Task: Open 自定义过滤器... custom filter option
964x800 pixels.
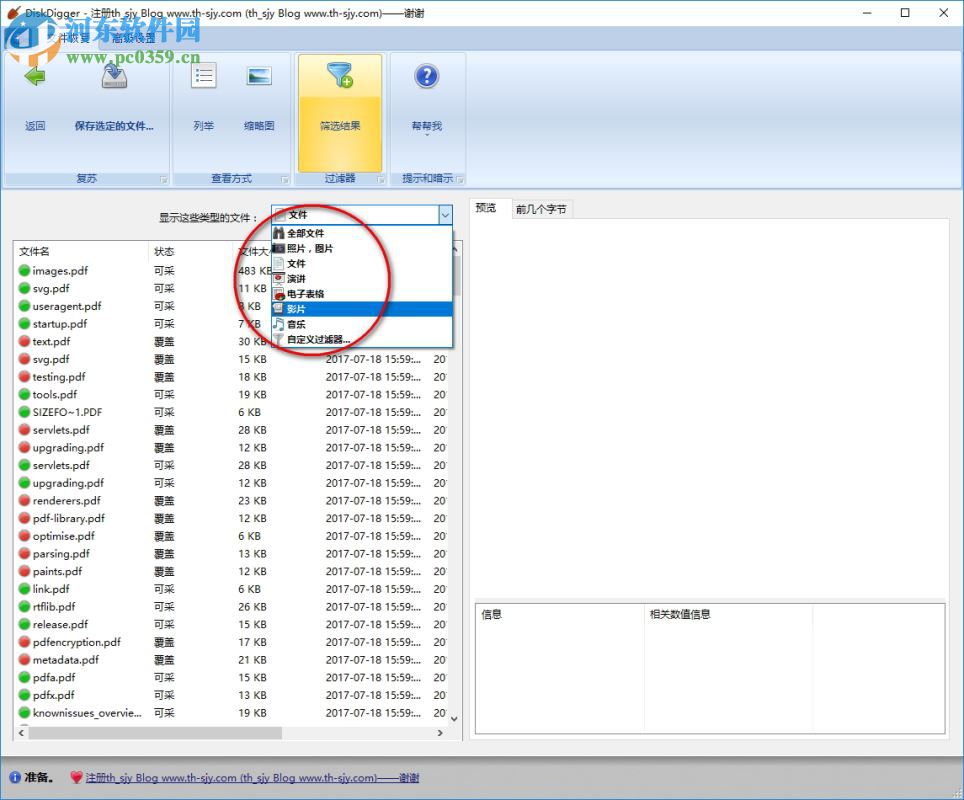Action: (x=362, y=339)
